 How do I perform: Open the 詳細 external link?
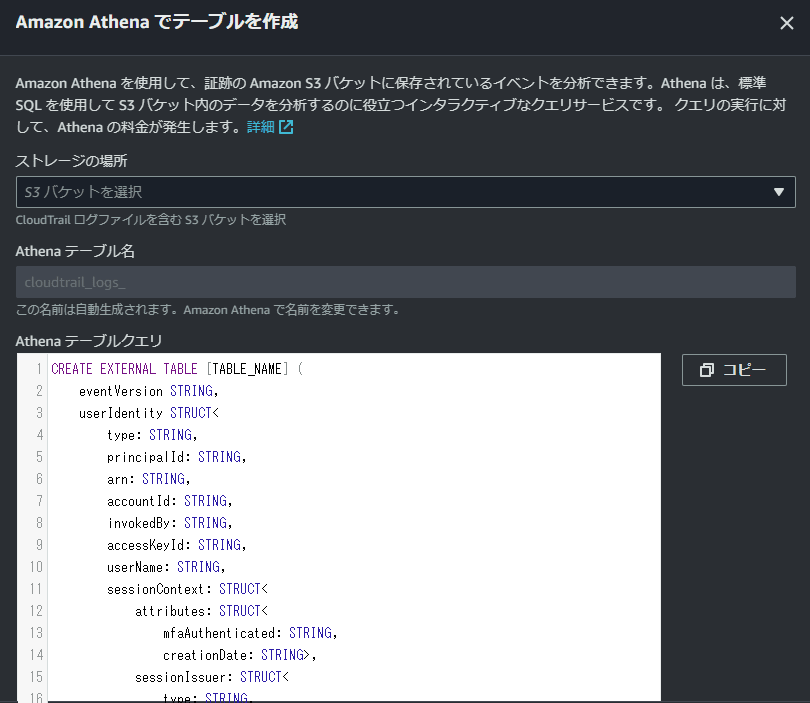pyautogui.click(x=260, y=127)
